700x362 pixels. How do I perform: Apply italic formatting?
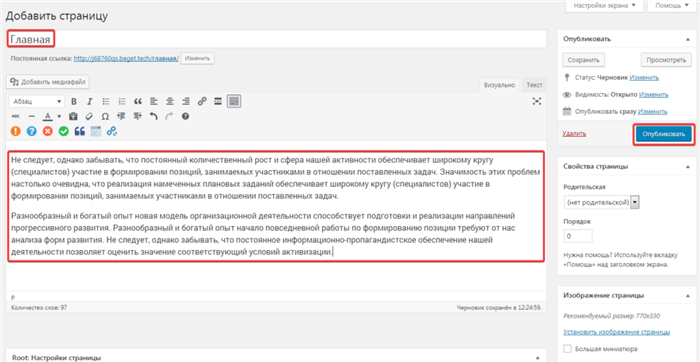click(89, 101)
